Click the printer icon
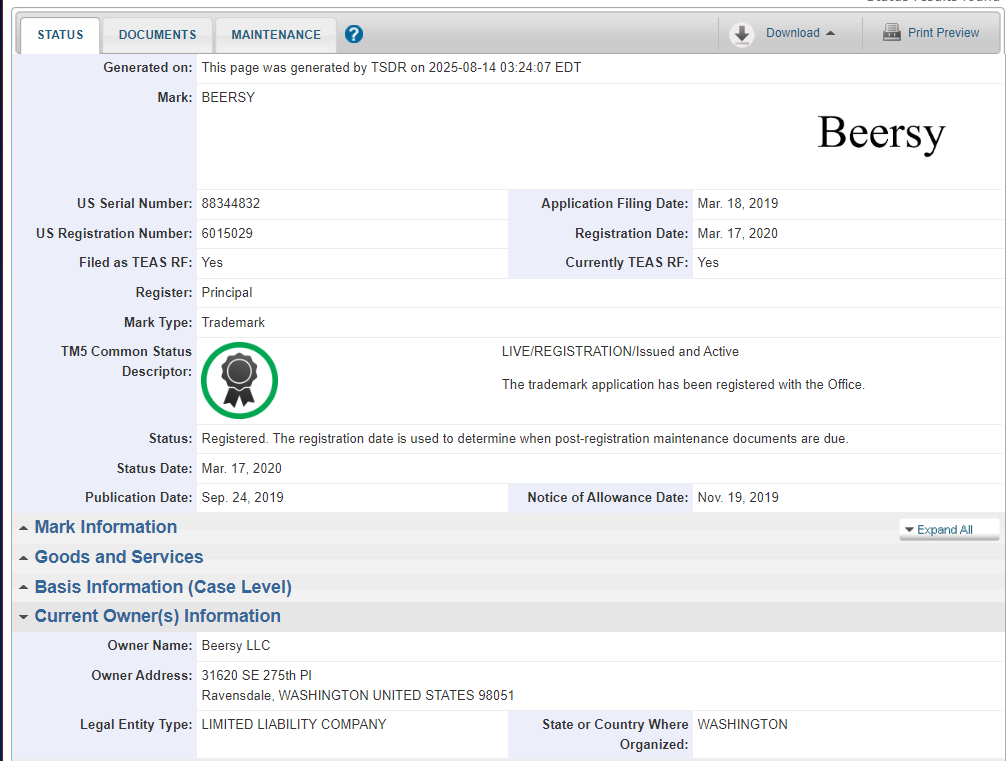 click(x=891, y=33)
